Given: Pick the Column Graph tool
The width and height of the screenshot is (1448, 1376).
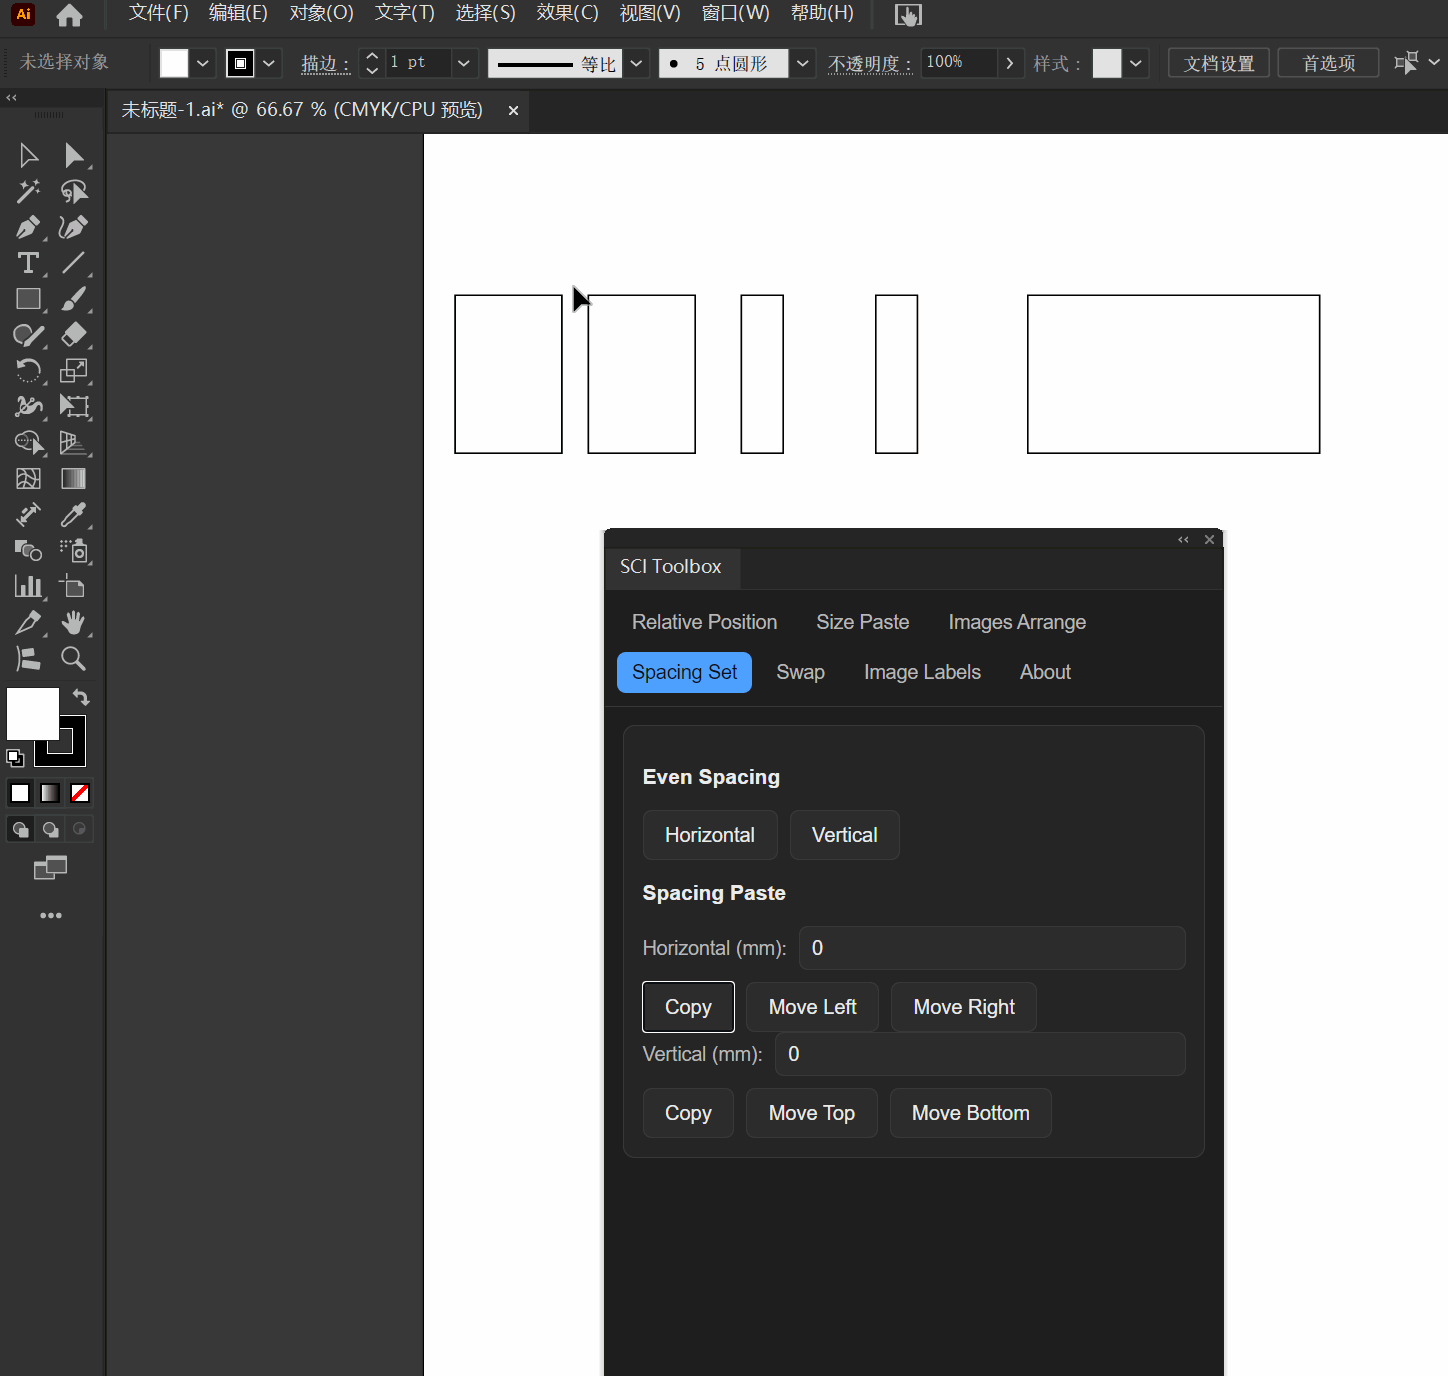Looking at the screenshot, I should pos(28,587).
